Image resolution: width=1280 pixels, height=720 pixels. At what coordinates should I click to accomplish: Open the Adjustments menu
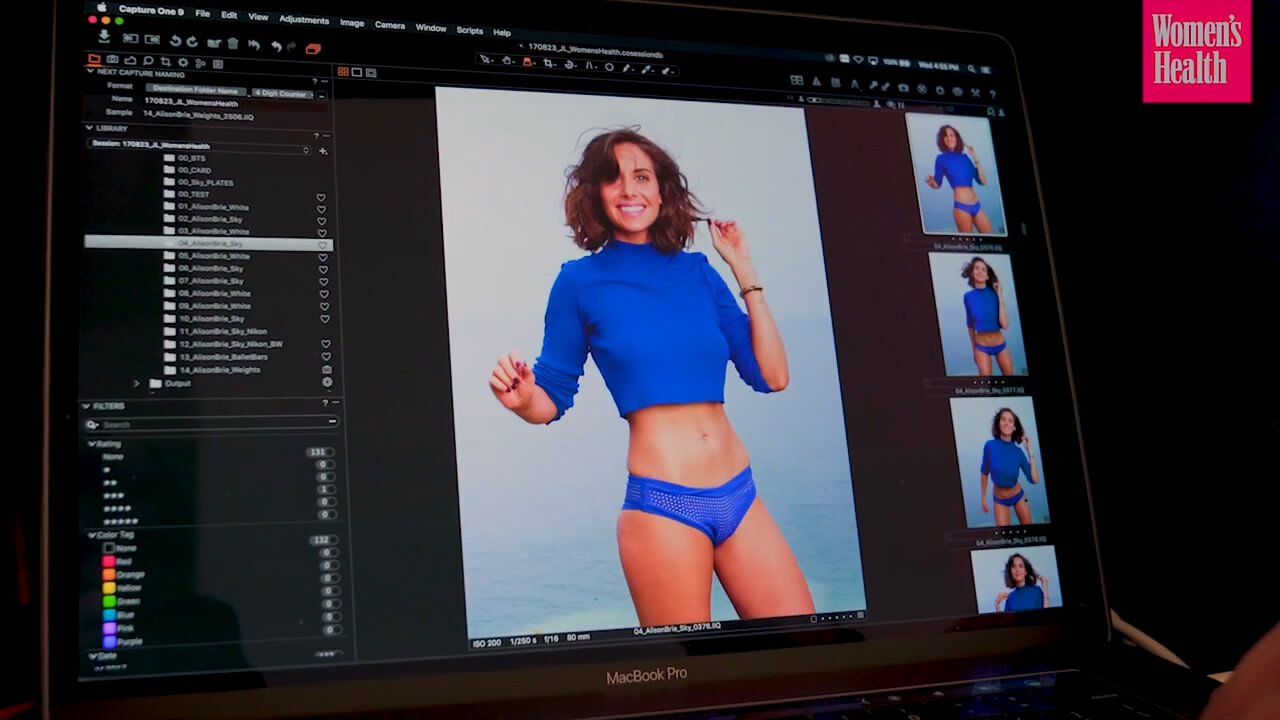[x=304, y=20]
